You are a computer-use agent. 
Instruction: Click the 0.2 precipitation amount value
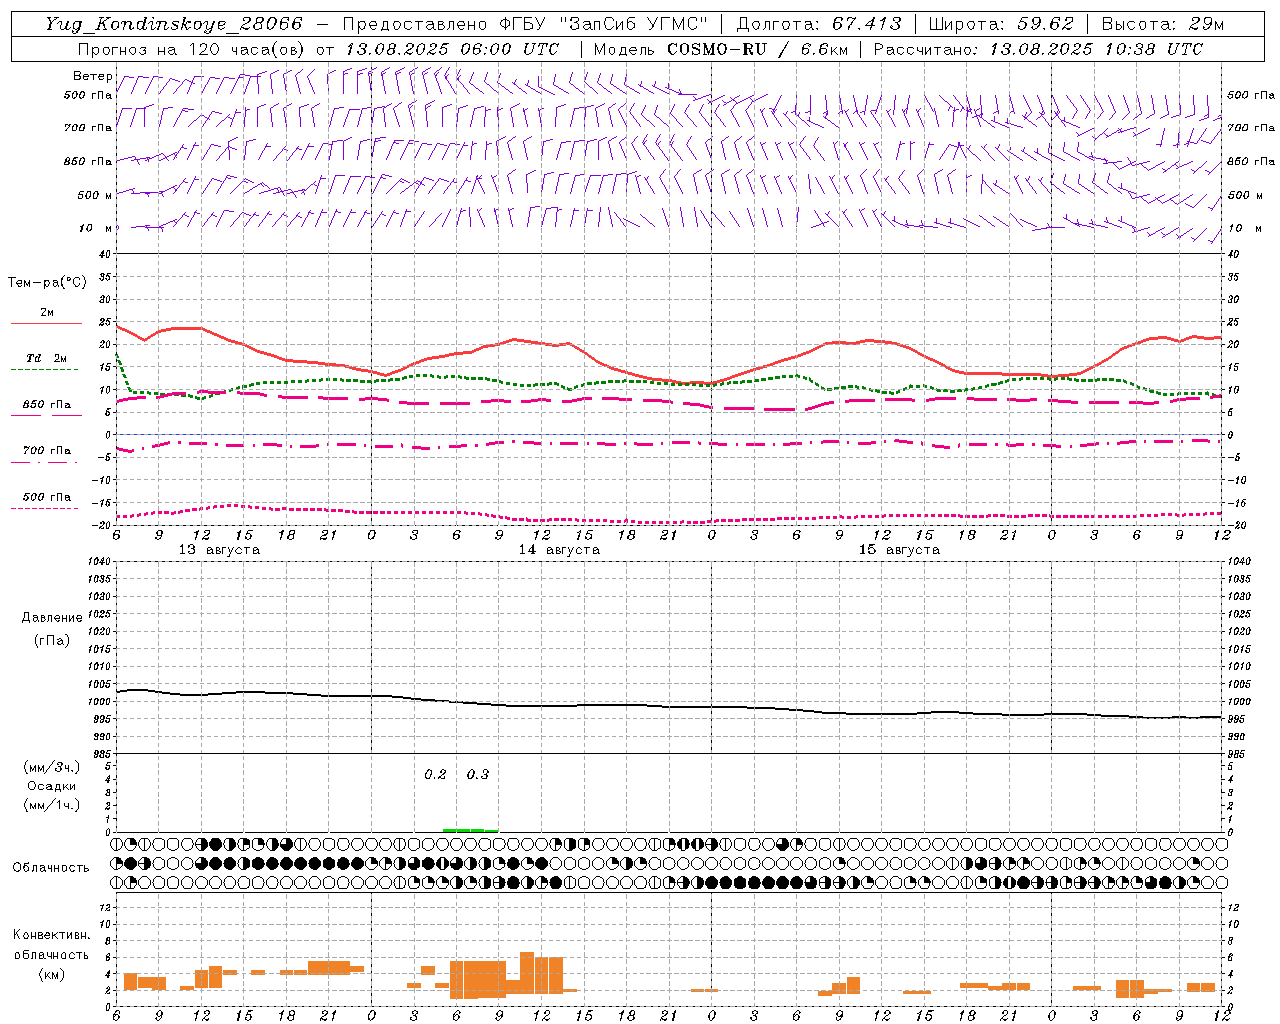pos(435,774)
